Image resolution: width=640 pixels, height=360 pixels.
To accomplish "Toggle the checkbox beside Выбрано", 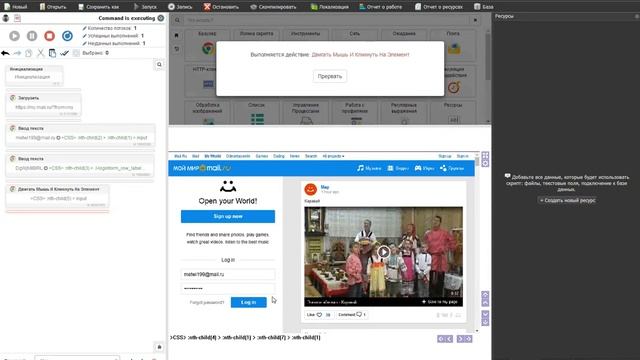I will [76, 53].
